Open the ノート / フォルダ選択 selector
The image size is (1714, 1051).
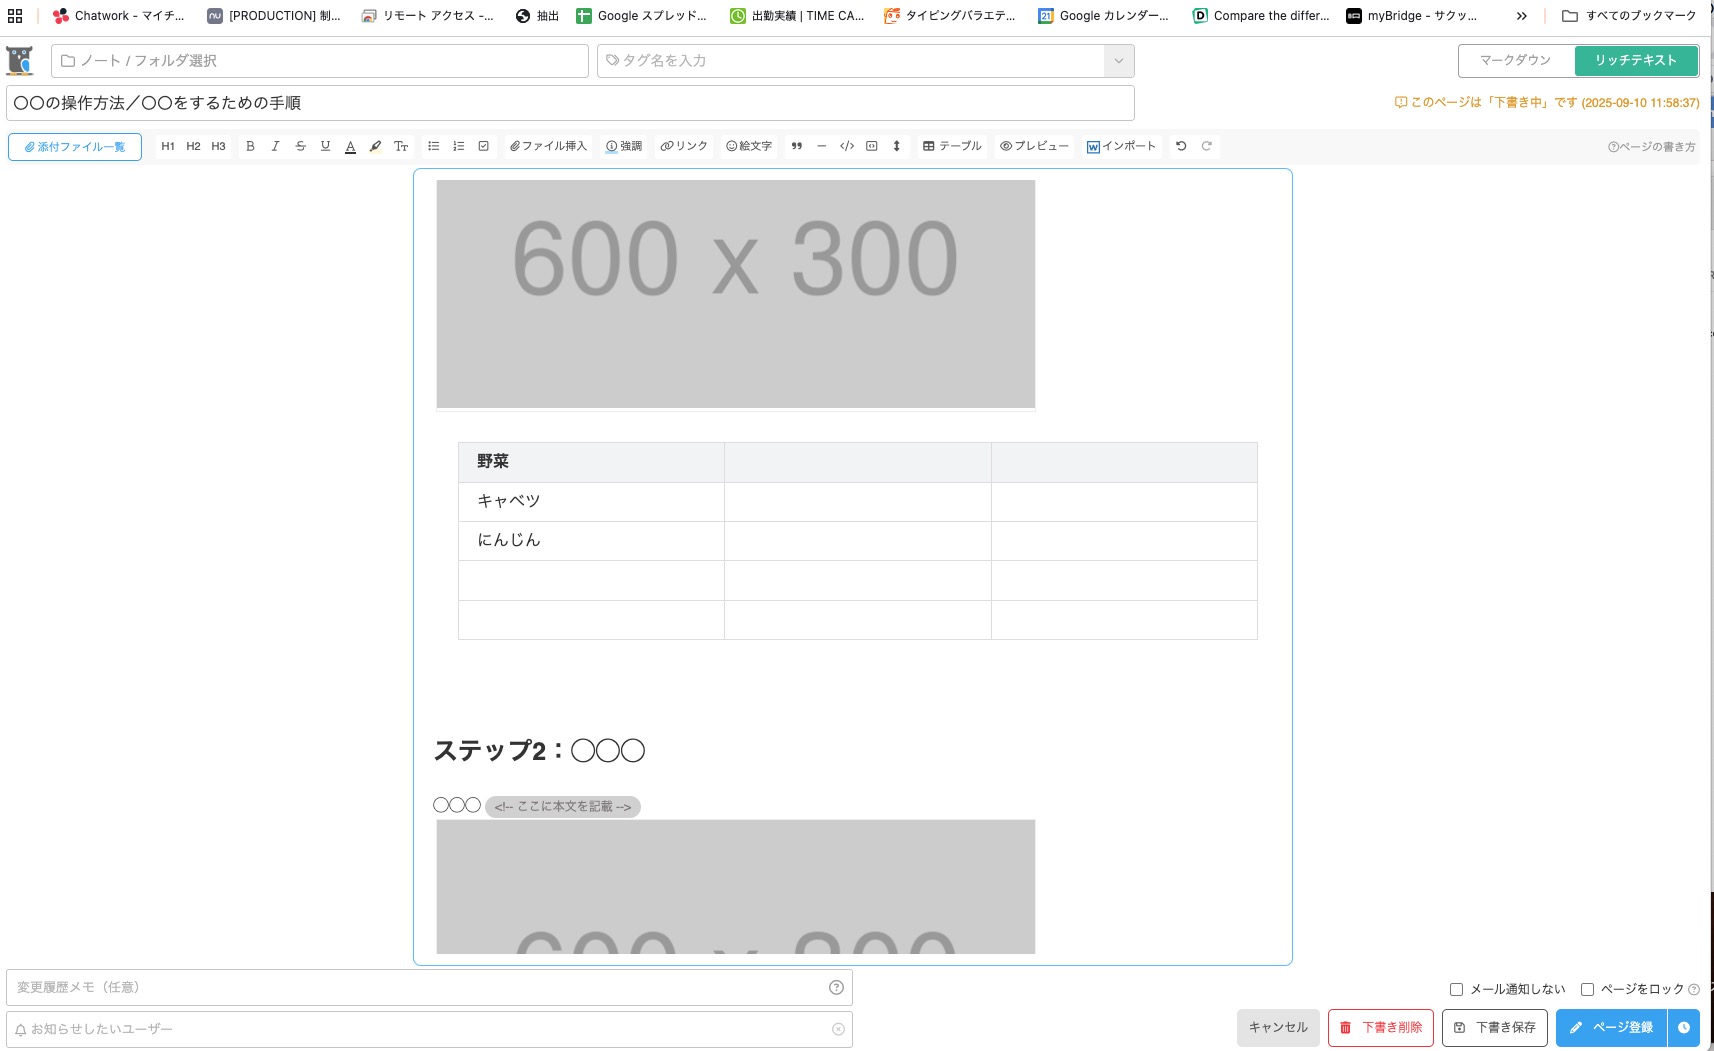coord(320,61)
